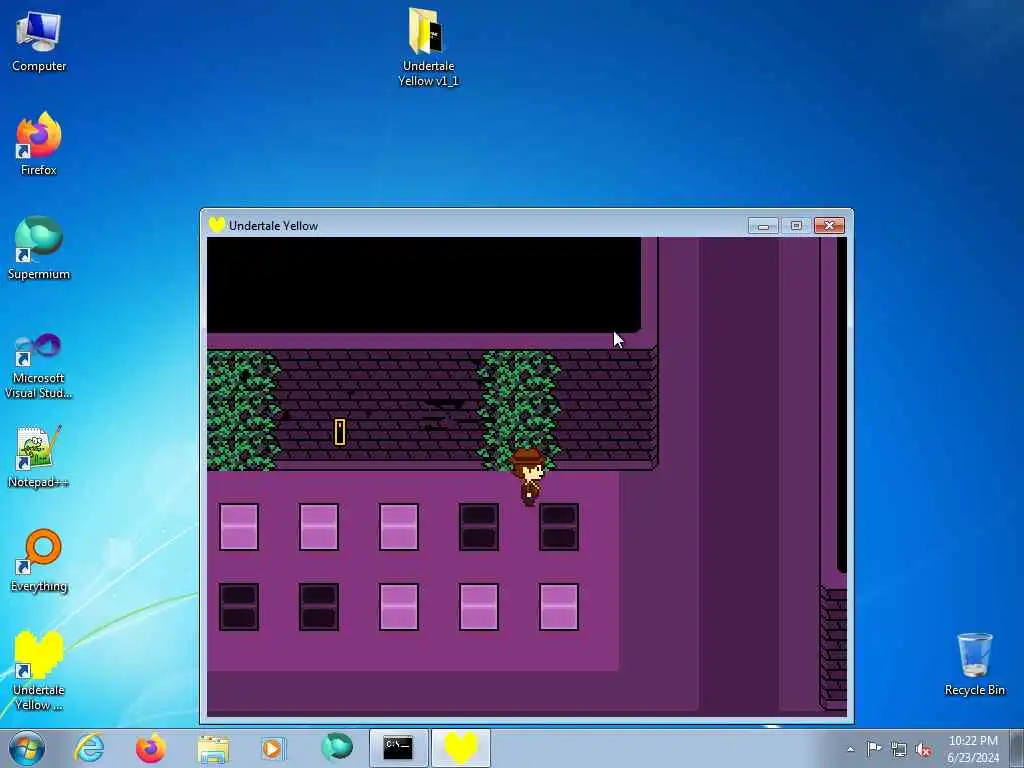Select the Supermium desktop shortcut
The image size is (1024, 768).
(x=39, y=249)
